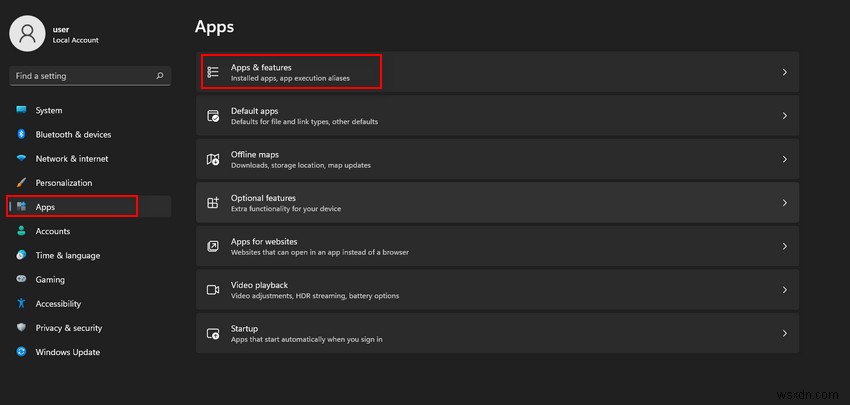Open the Optional features text label
850x405 pixels.
tap(263, 198)
